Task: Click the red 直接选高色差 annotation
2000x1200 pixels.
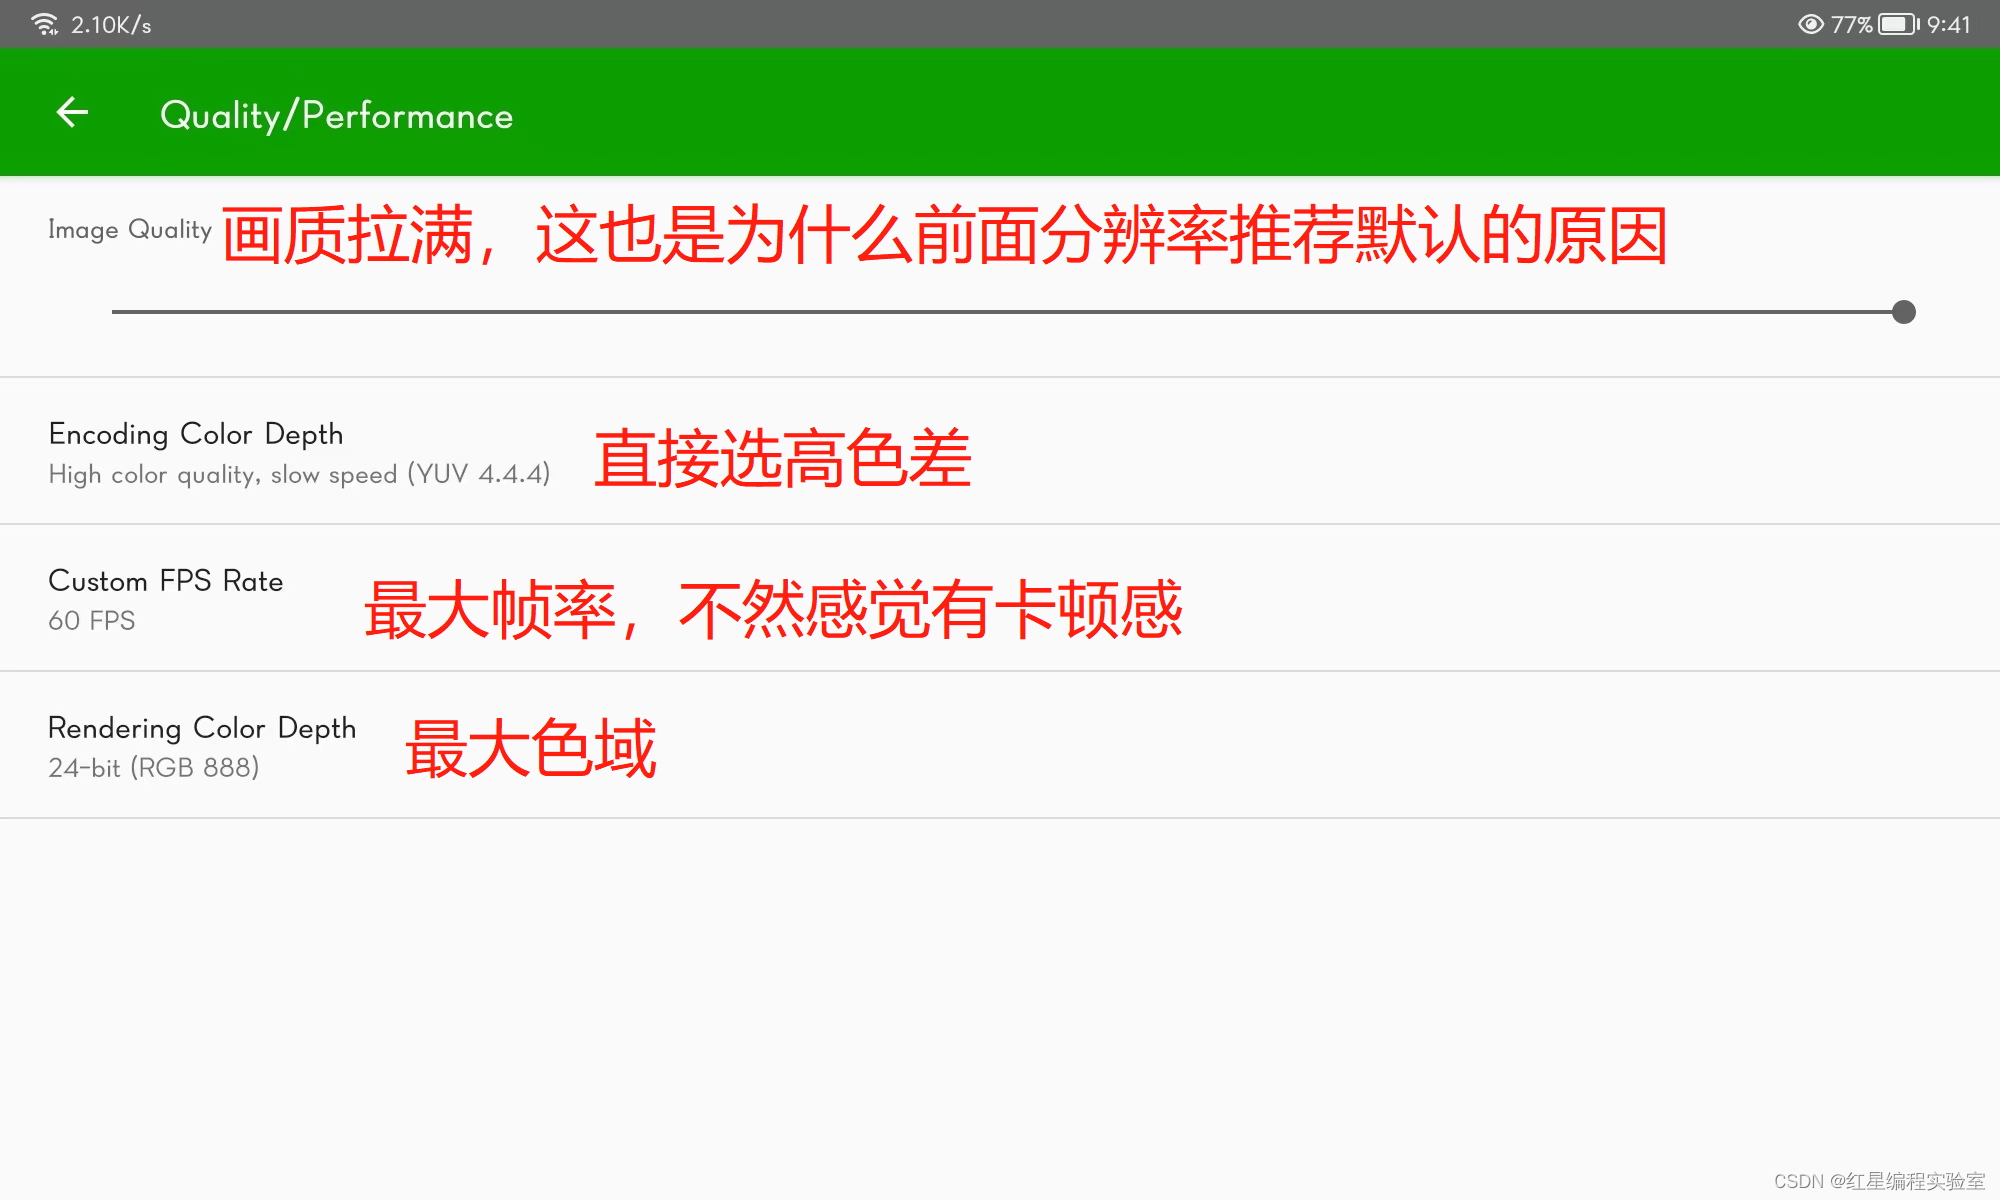Action: click(782, 459)
